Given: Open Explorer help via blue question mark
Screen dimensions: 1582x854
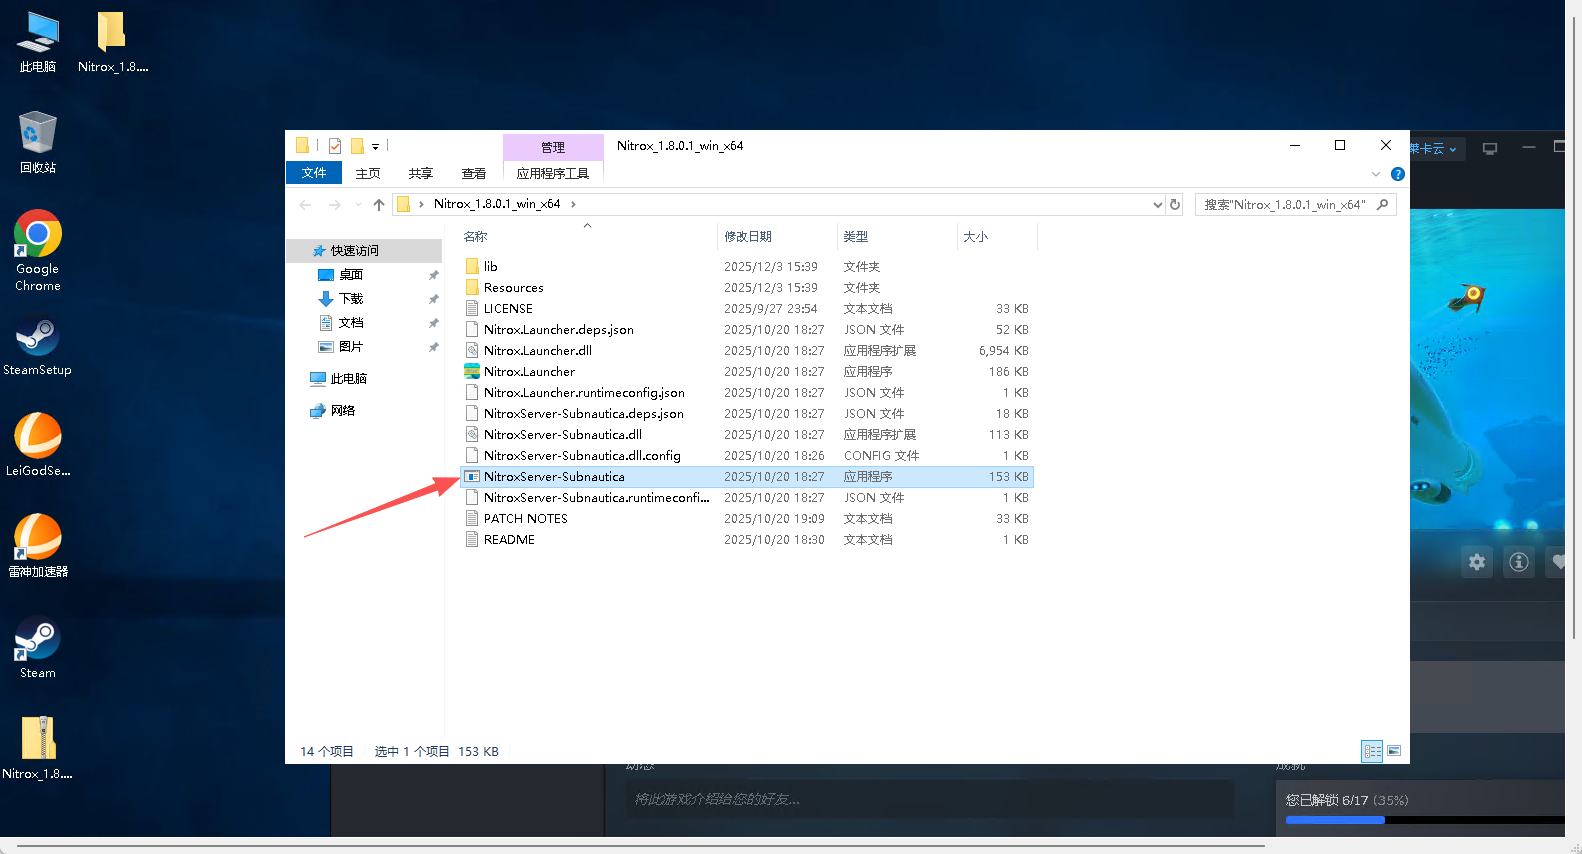Looking at the screenshot, I should coord(1398,174).
